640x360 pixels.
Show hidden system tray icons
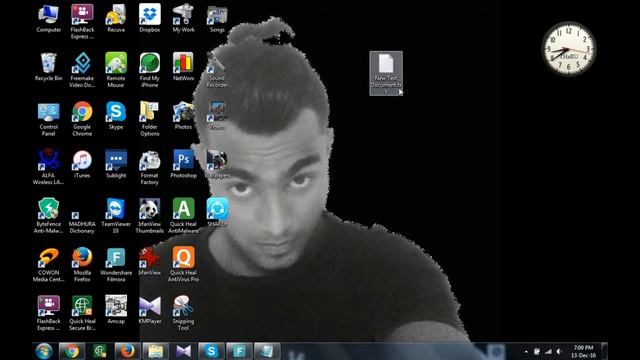526,351
